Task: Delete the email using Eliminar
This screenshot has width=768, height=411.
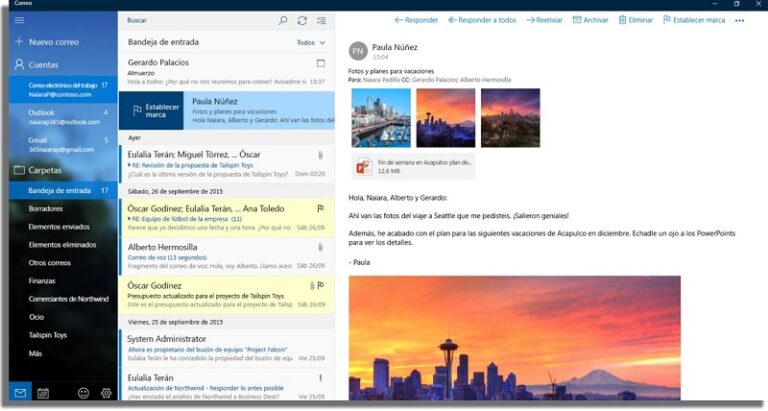Action: click(x=635, y=19)
